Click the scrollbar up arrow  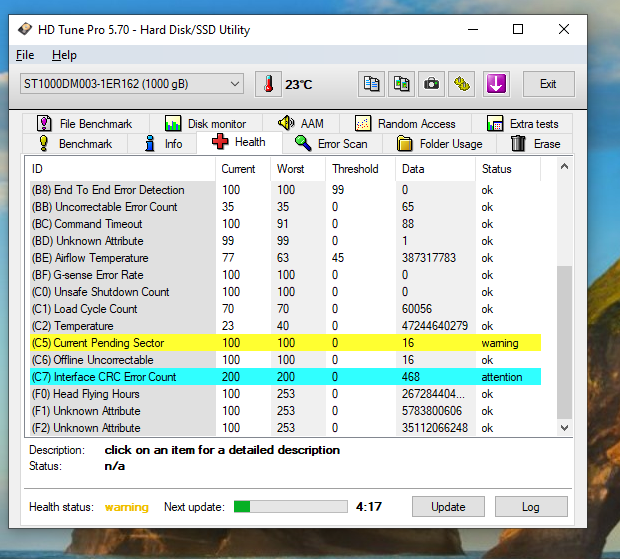point(564,166)
